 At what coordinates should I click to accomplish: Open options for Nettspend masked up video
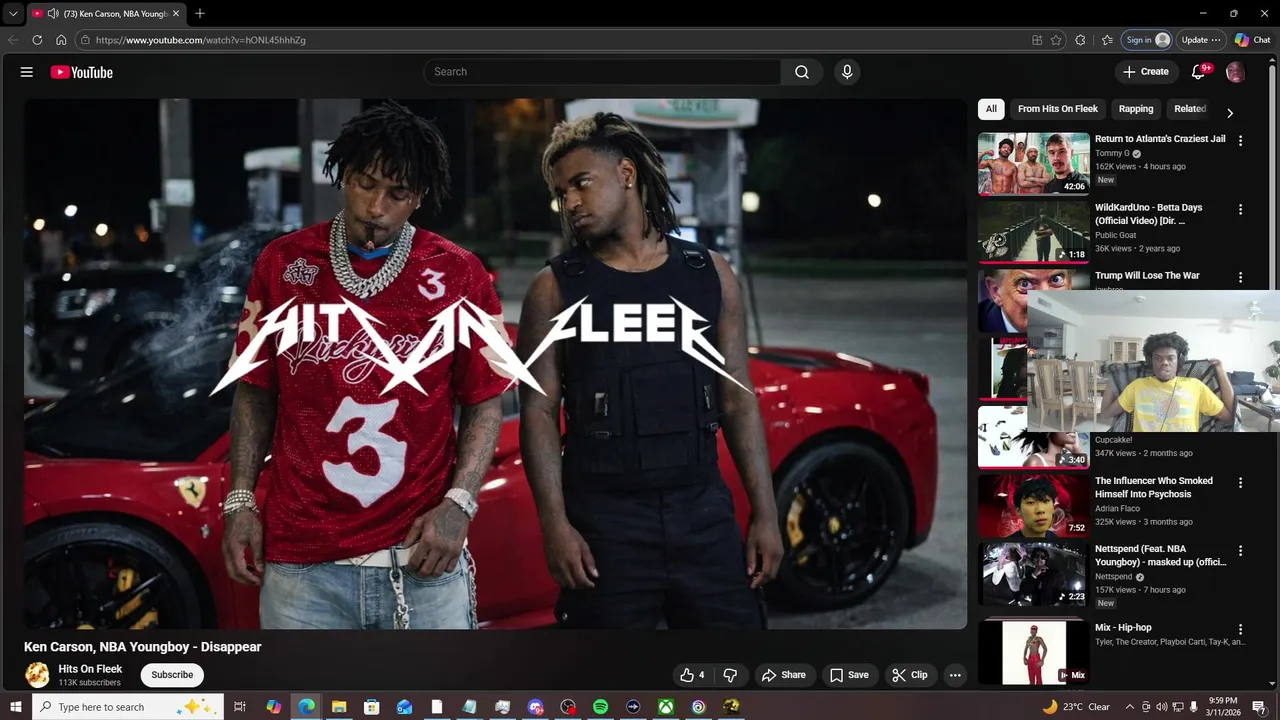point(1240,551)
